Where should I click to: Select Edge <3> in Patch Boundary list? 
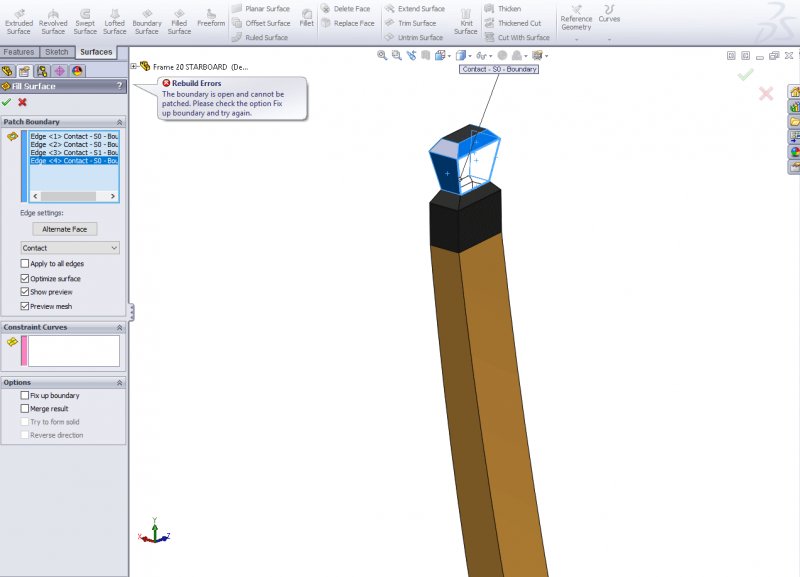click(x=74, y=153)
